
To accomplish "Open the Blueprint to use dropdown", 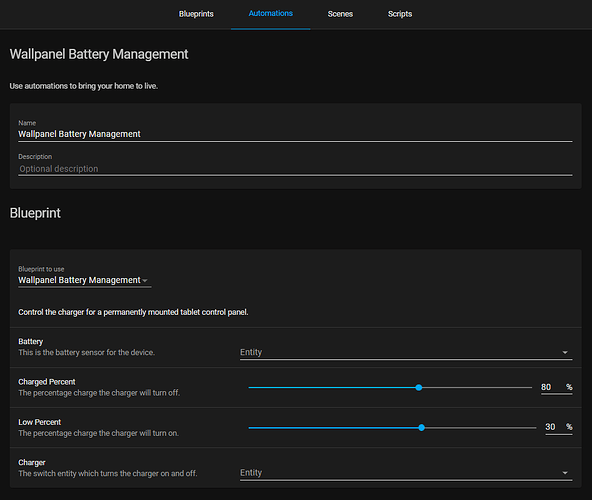I will 85,280.
